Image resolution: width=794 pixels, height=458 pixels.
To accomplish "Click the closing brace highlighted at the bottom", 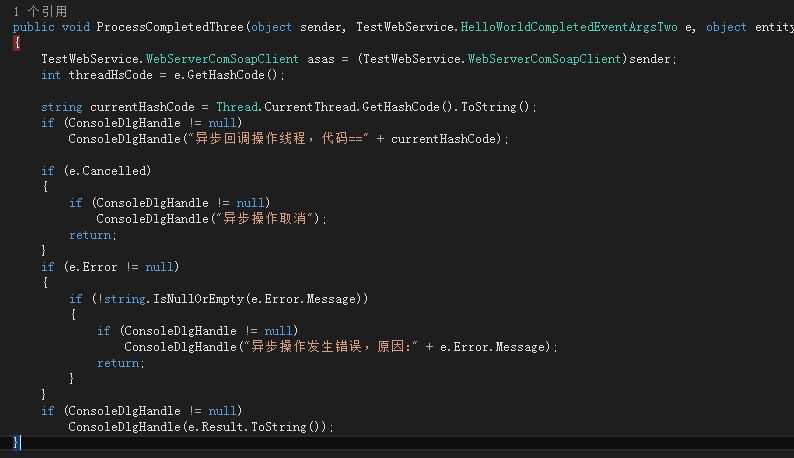I will (x=16, y=442).
